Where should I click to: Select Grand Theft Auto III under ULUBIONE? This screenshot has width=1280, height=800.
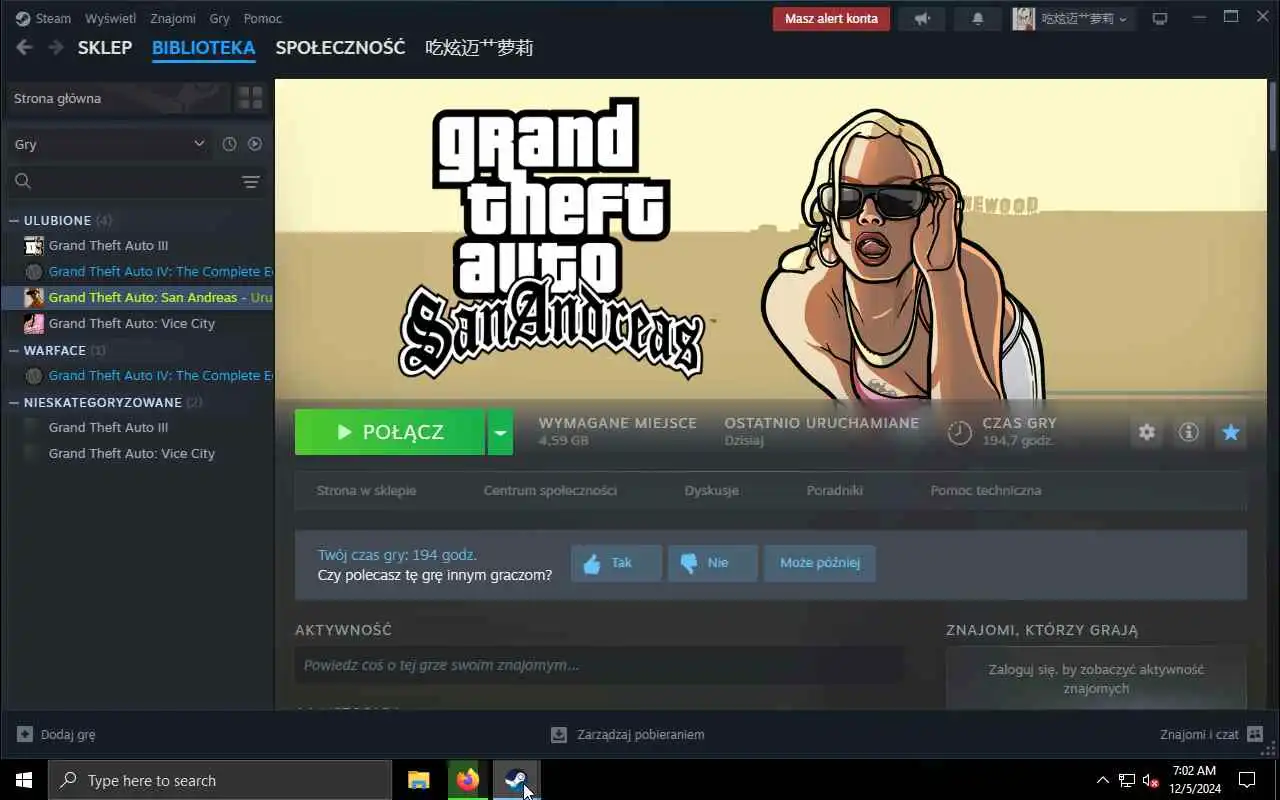click(108, 245)
